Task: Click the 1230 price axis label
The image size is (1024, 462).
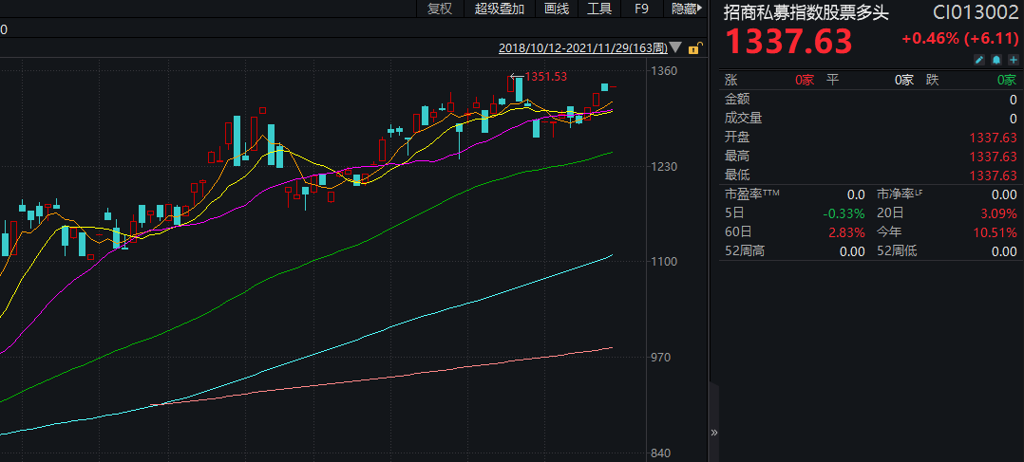Action: (x=664, y=167)
